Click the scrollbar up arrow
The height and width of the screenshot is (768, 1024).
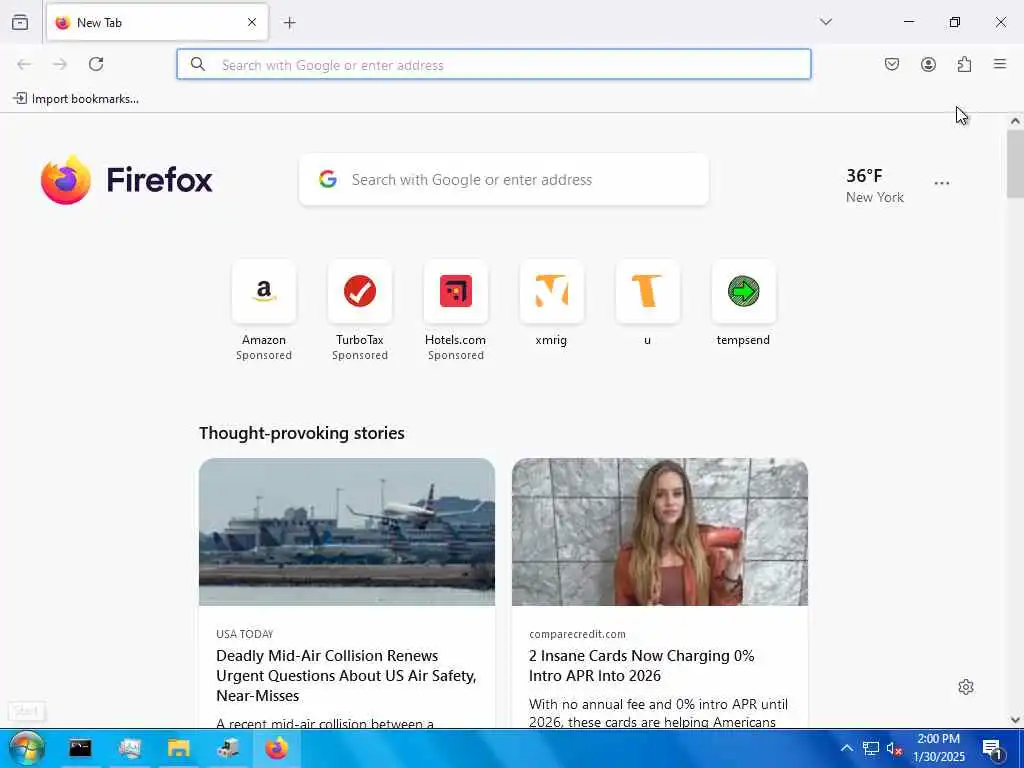point(1015,121)
